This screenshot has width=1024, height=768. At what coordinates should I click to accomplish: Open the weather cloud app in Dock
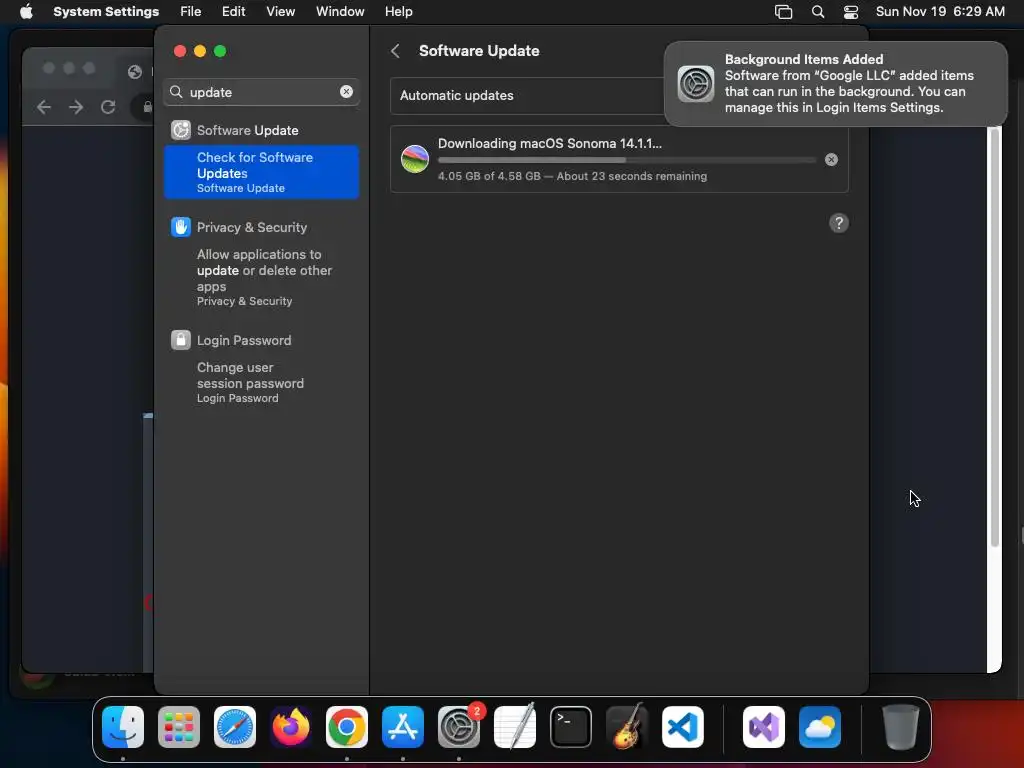click(820, 727)
